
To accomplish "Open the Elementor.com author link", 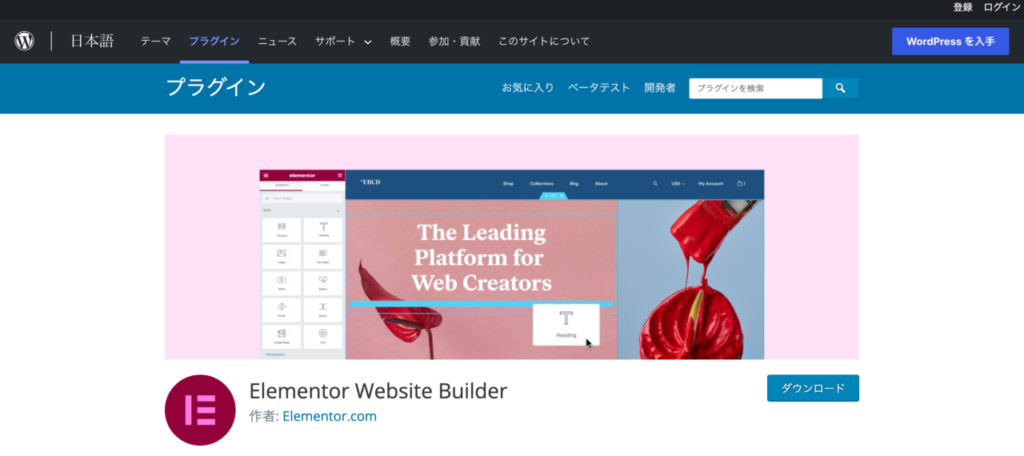I will tap(330, 416).
